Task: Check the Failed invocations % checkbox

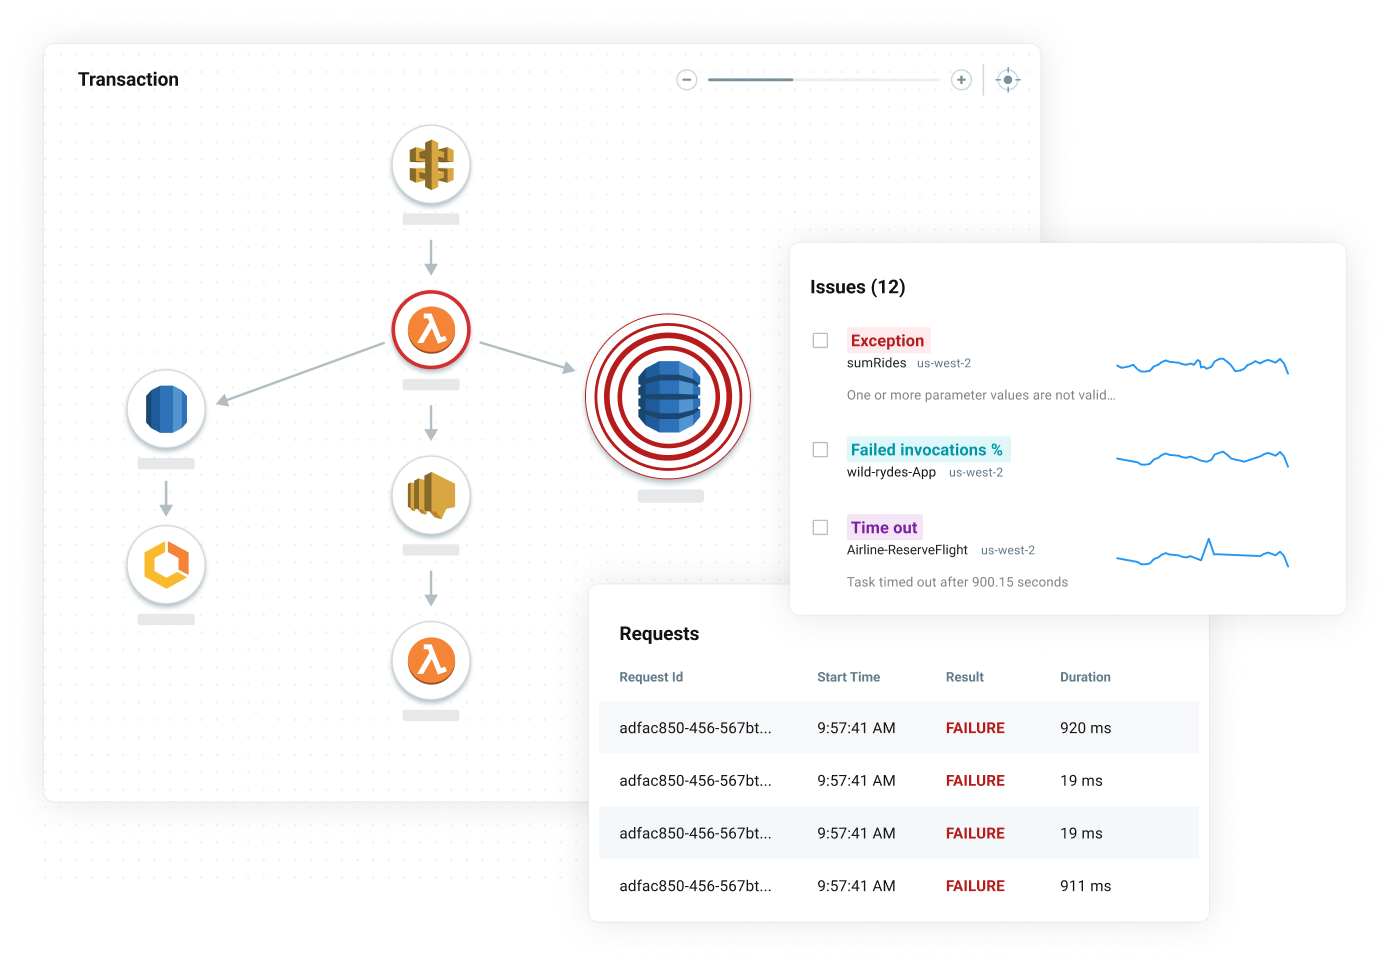Action: click(x=820, y=450)
